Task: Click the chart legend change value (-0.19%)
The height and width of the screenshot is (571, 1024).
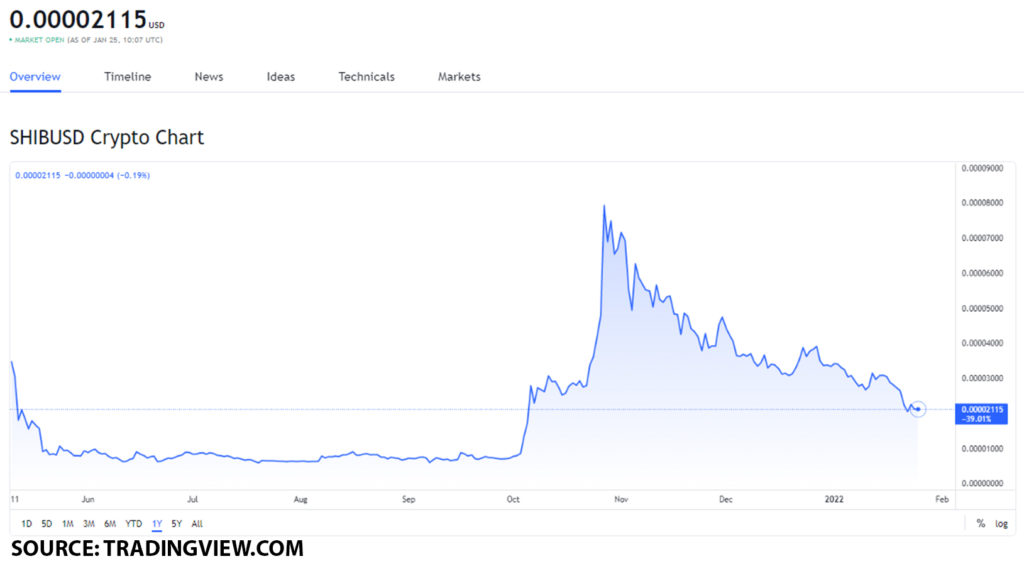Action: [133, 175]
